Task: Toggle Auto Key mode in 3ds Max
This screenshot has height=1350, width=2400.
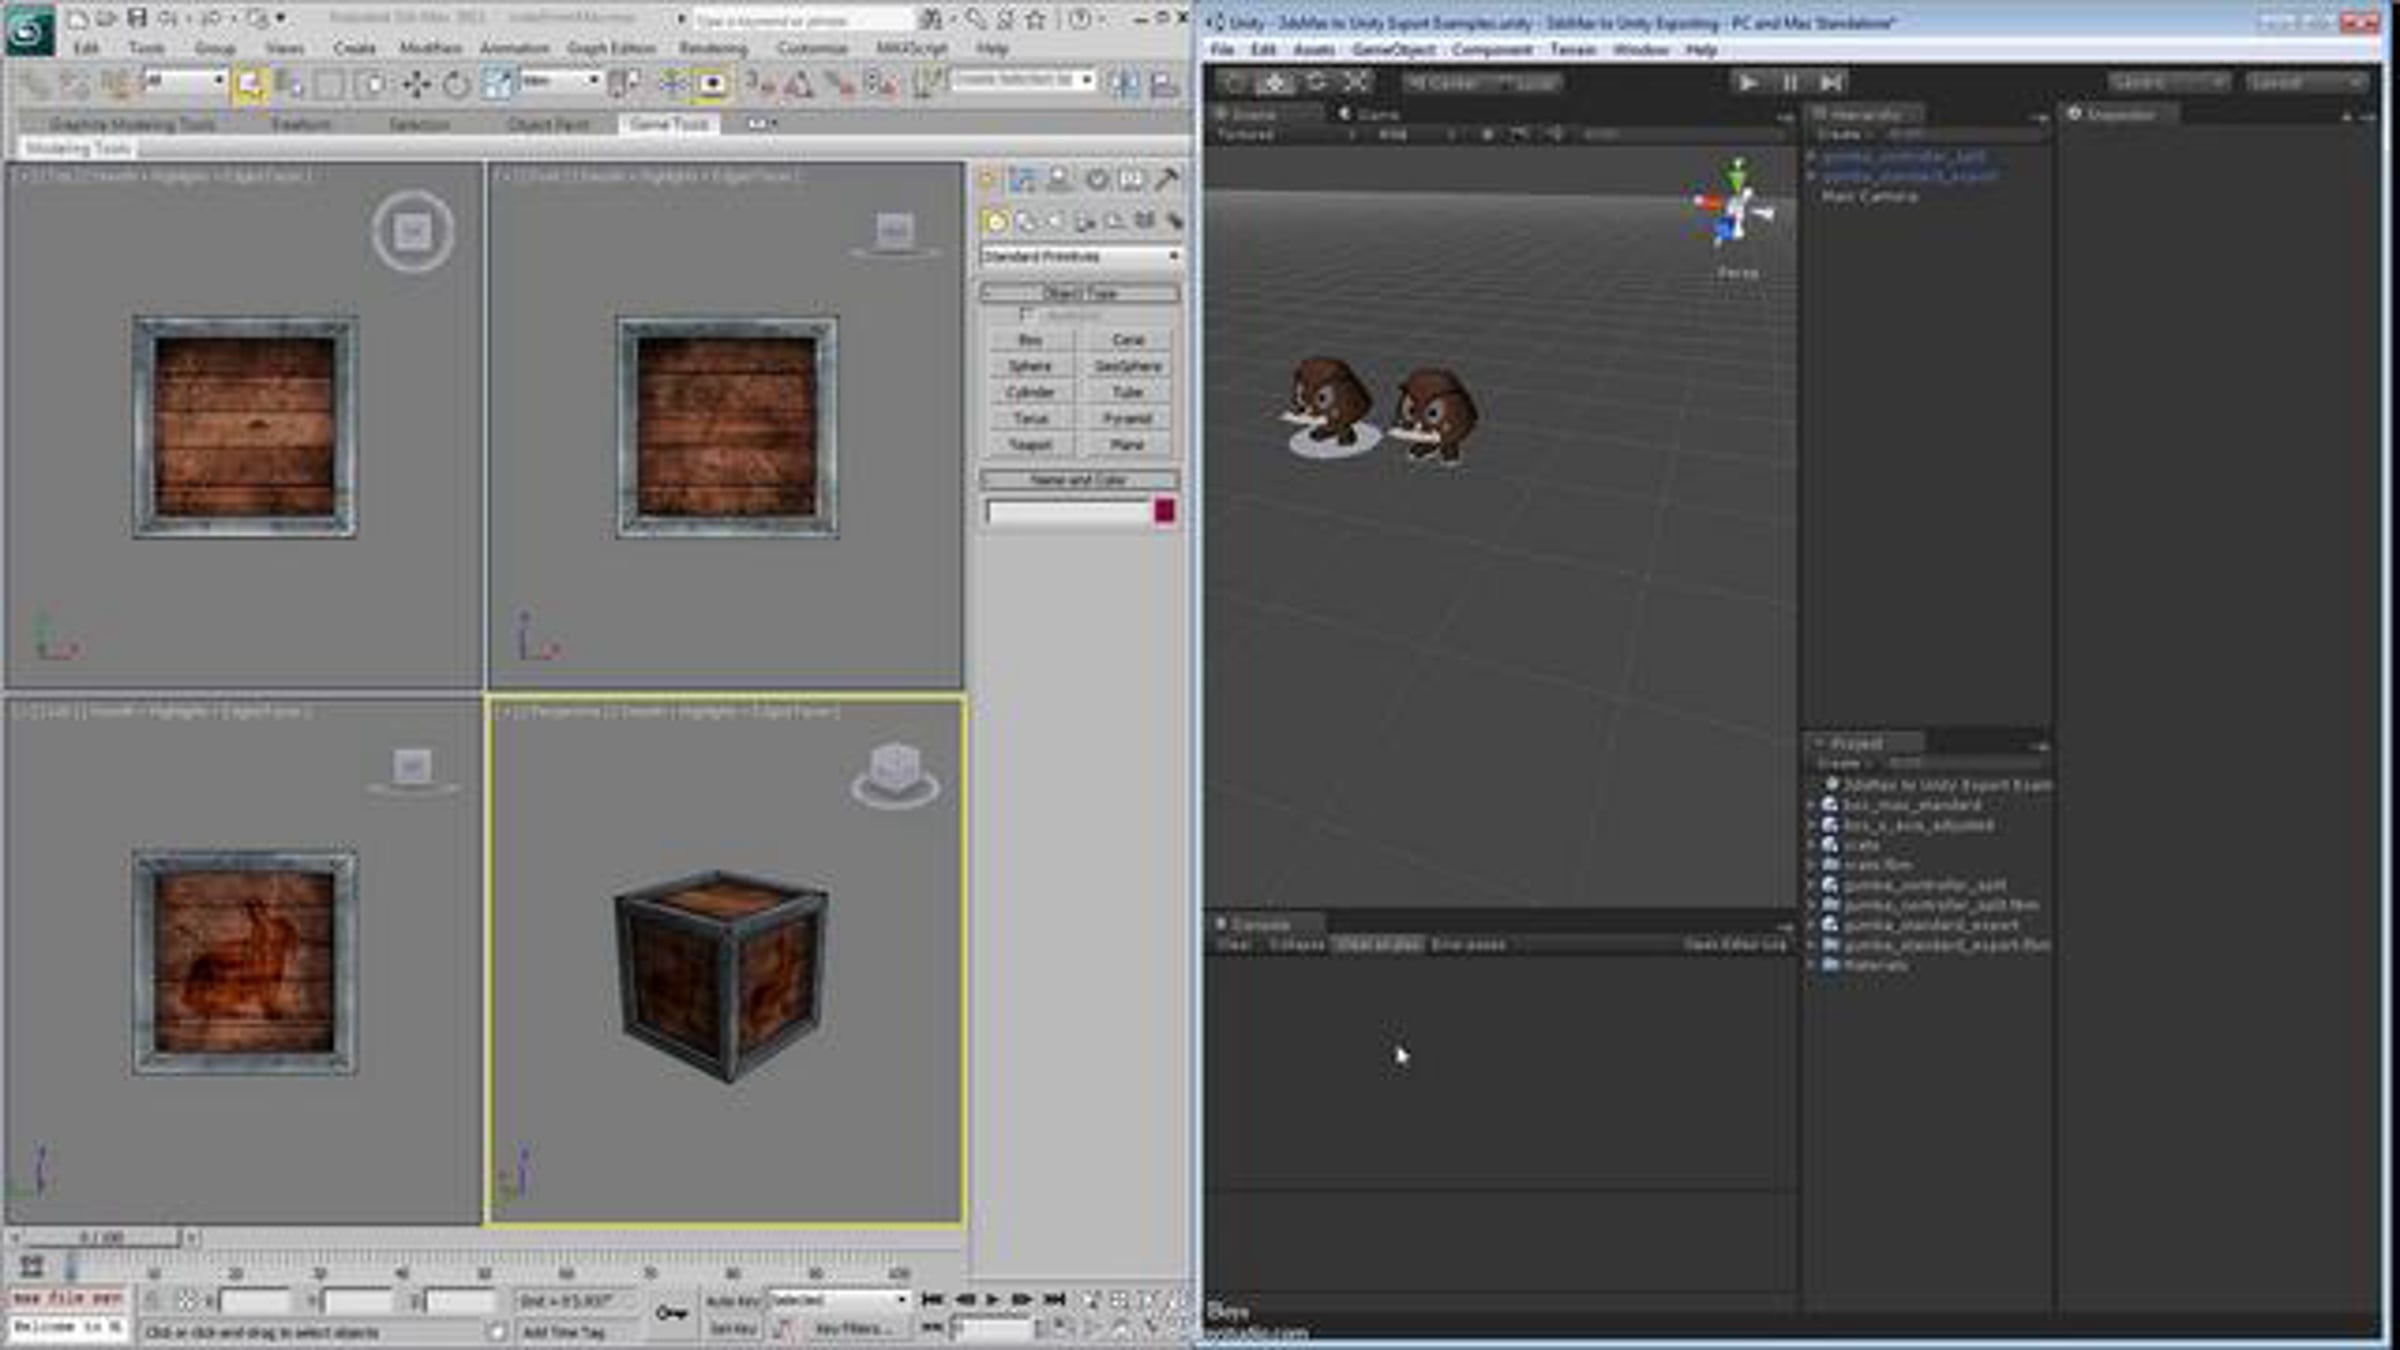Action: pos(733,1301)
